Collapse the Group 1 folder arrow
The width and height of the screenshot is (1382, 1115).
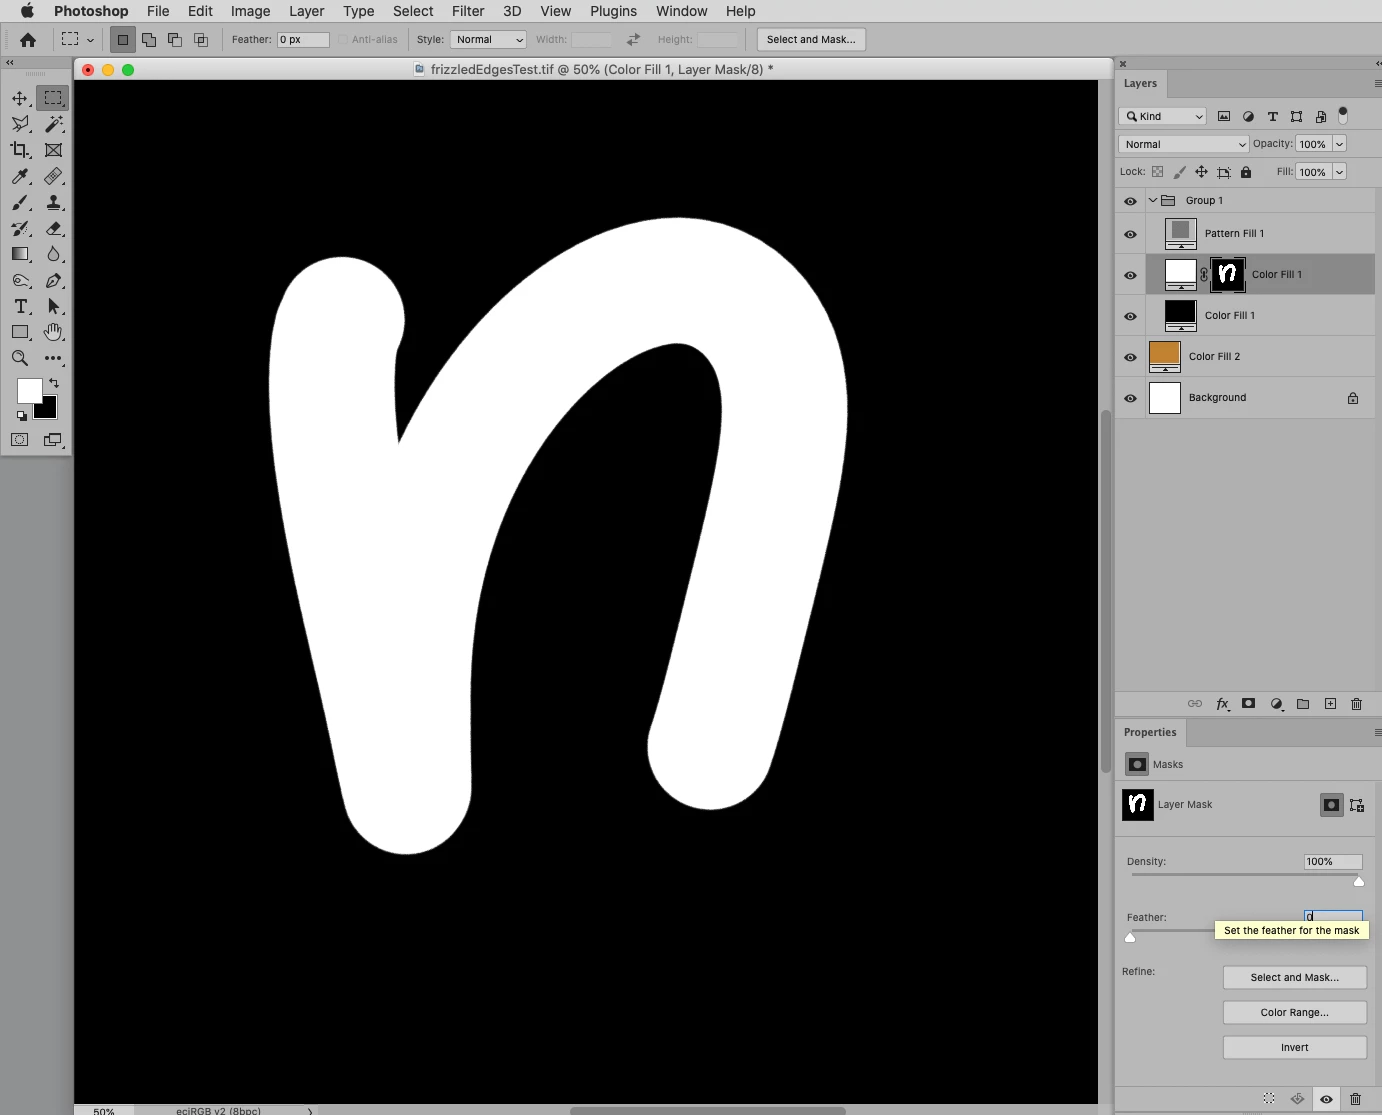coord(1152,200)
